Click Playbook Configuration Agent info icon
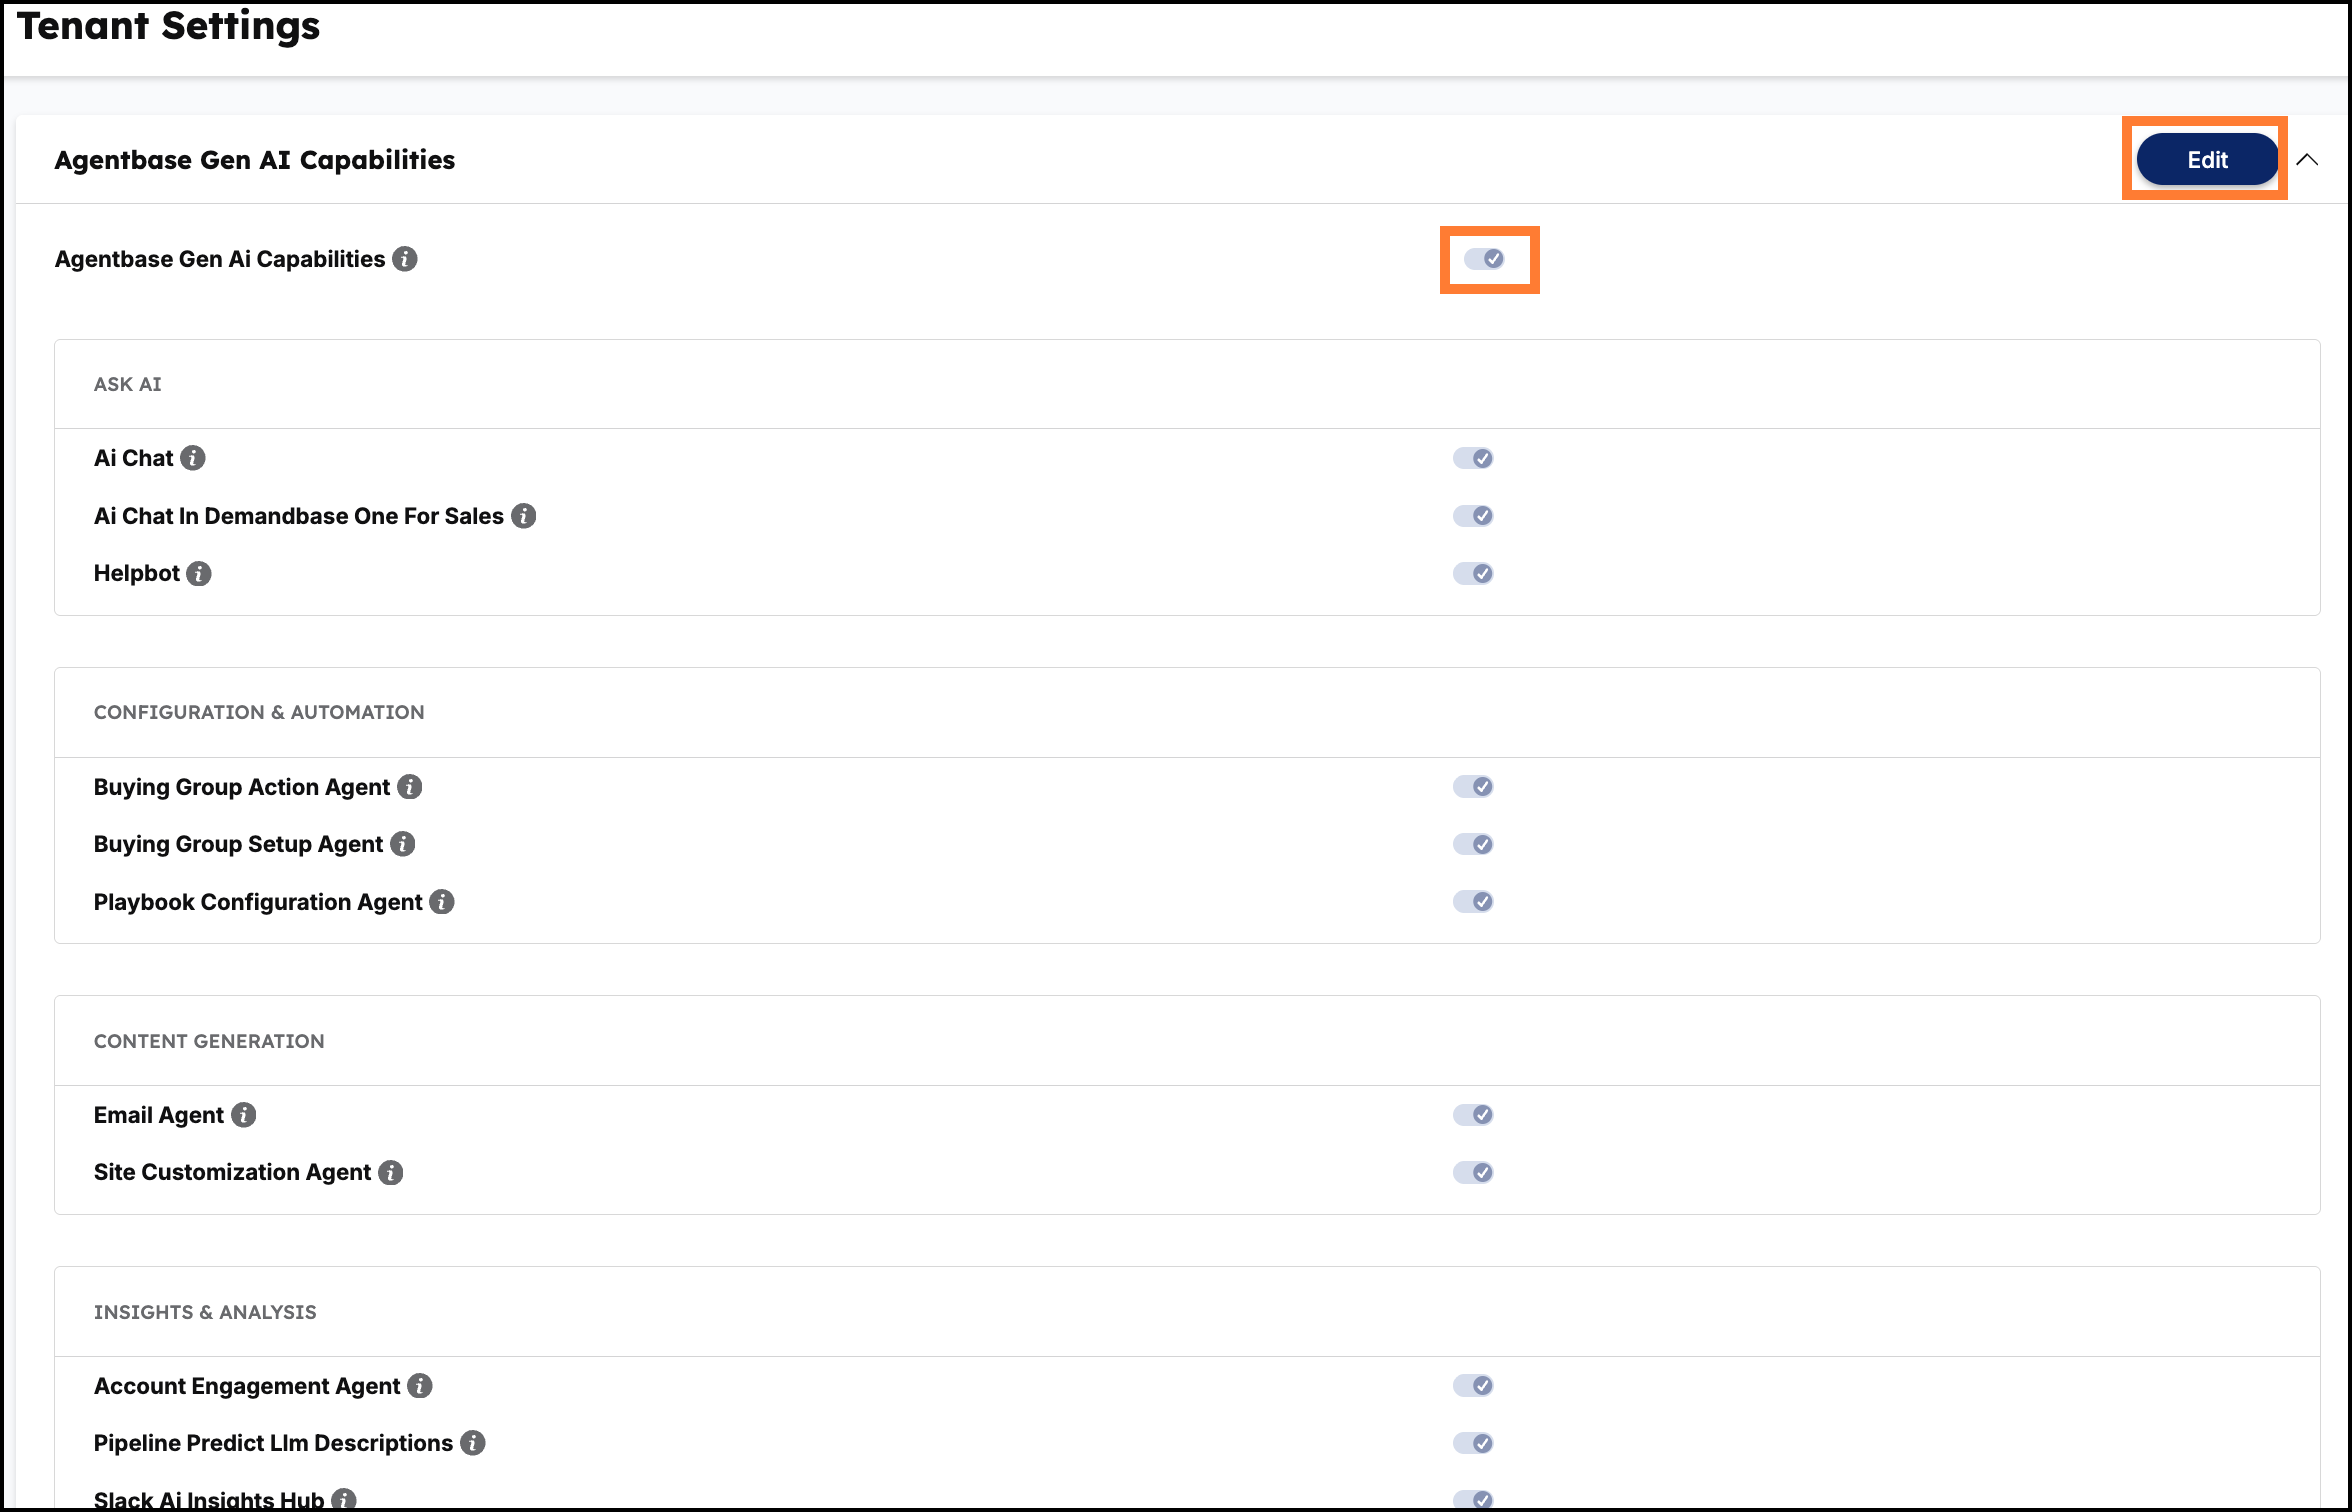2352x1512 pixels. pyautogui.click(x=442, y=902)
